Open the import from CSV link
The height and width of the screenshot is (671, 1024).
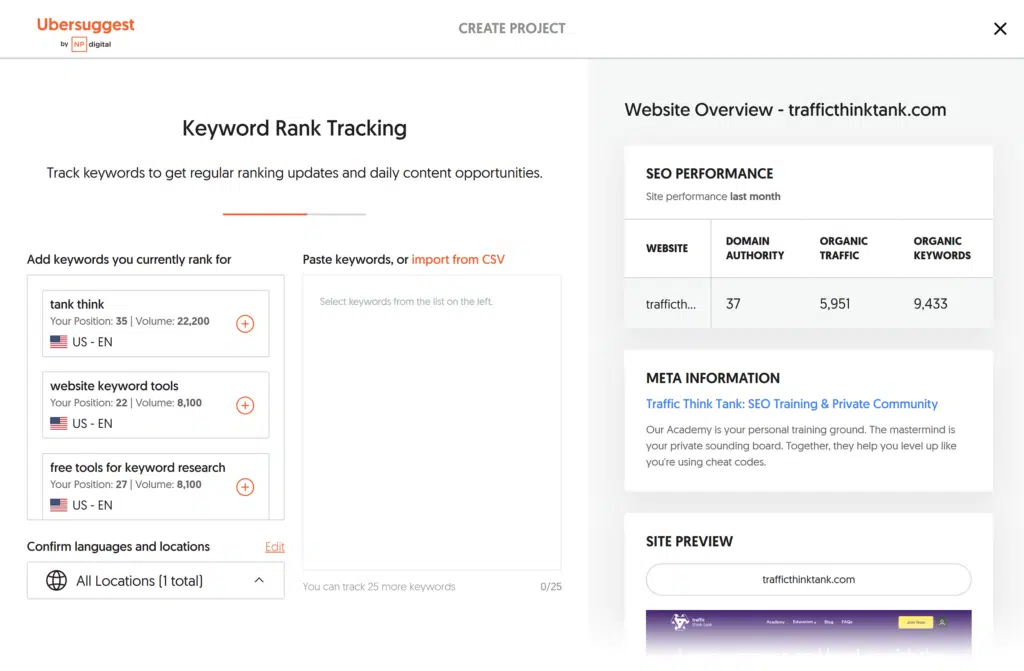(x=458, y=259)
